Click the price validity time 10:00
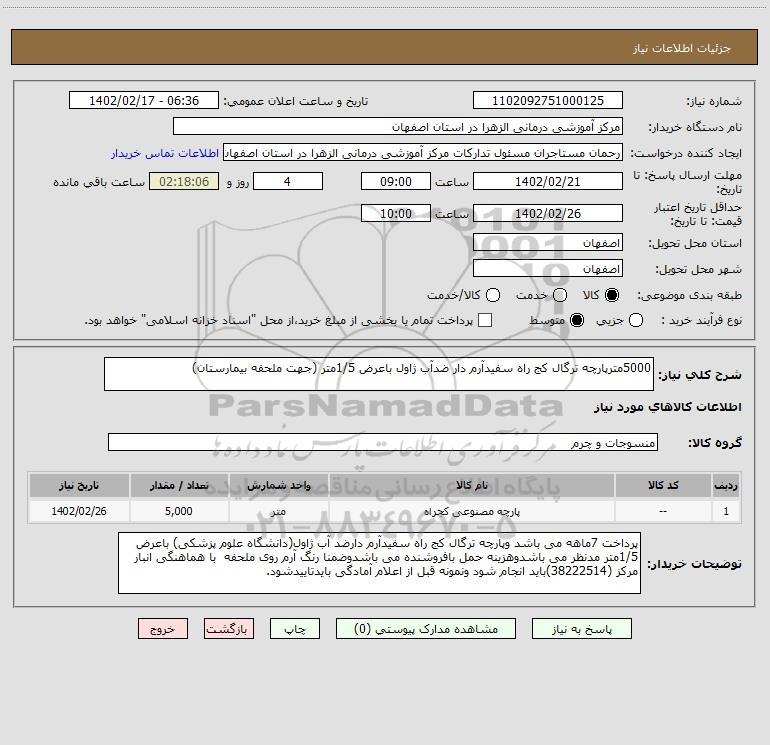The width and height of the screenshot is (770, 745). (396, 214)
